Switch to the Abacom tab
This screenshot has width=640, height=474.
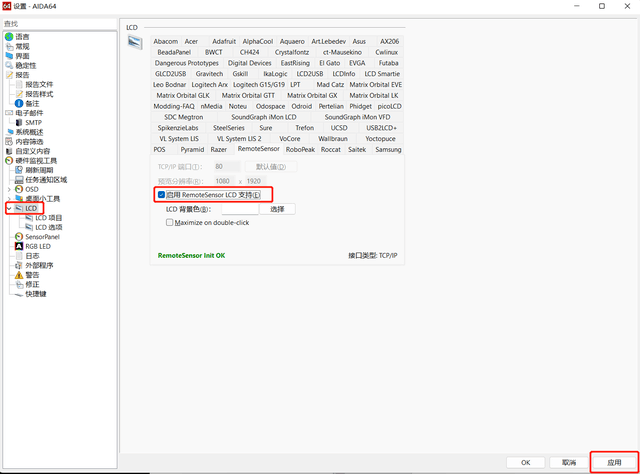pos(166,41)
